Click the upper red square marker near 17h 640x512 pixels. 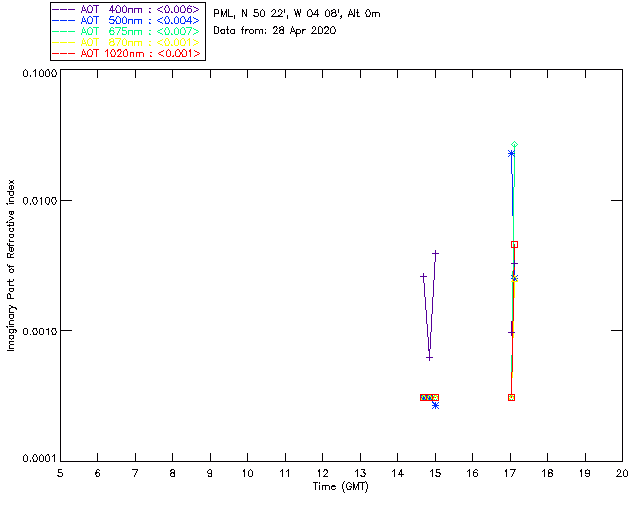[x=515, y=245]
